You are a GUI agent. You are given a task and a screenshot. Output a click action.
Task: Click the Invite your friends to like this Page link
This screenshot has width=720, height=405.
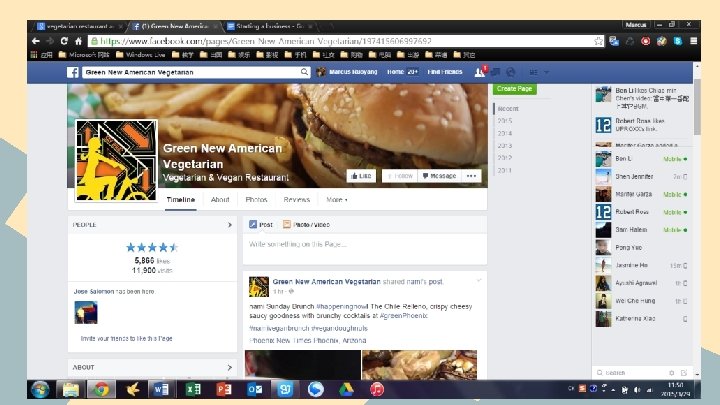coord(126,338)
